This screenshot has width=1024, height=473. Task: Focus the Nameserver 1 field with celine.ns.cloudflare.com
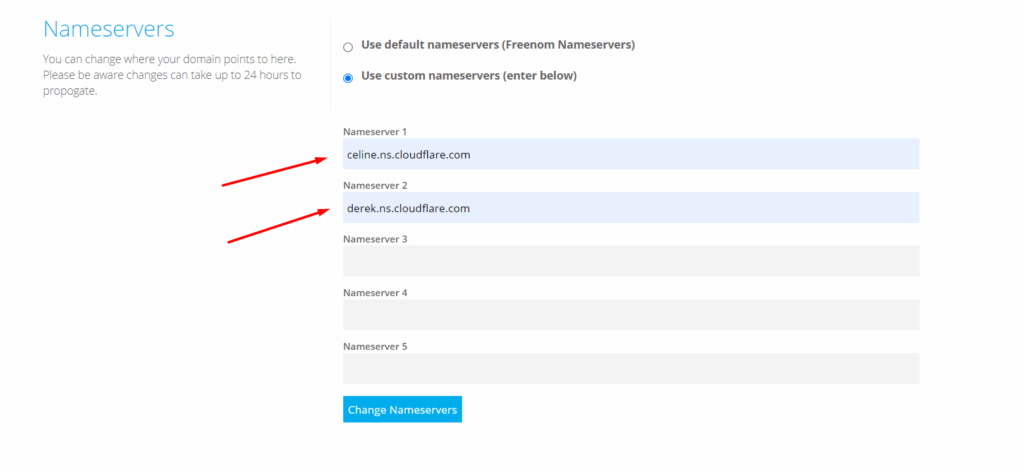tap(631, 154)
